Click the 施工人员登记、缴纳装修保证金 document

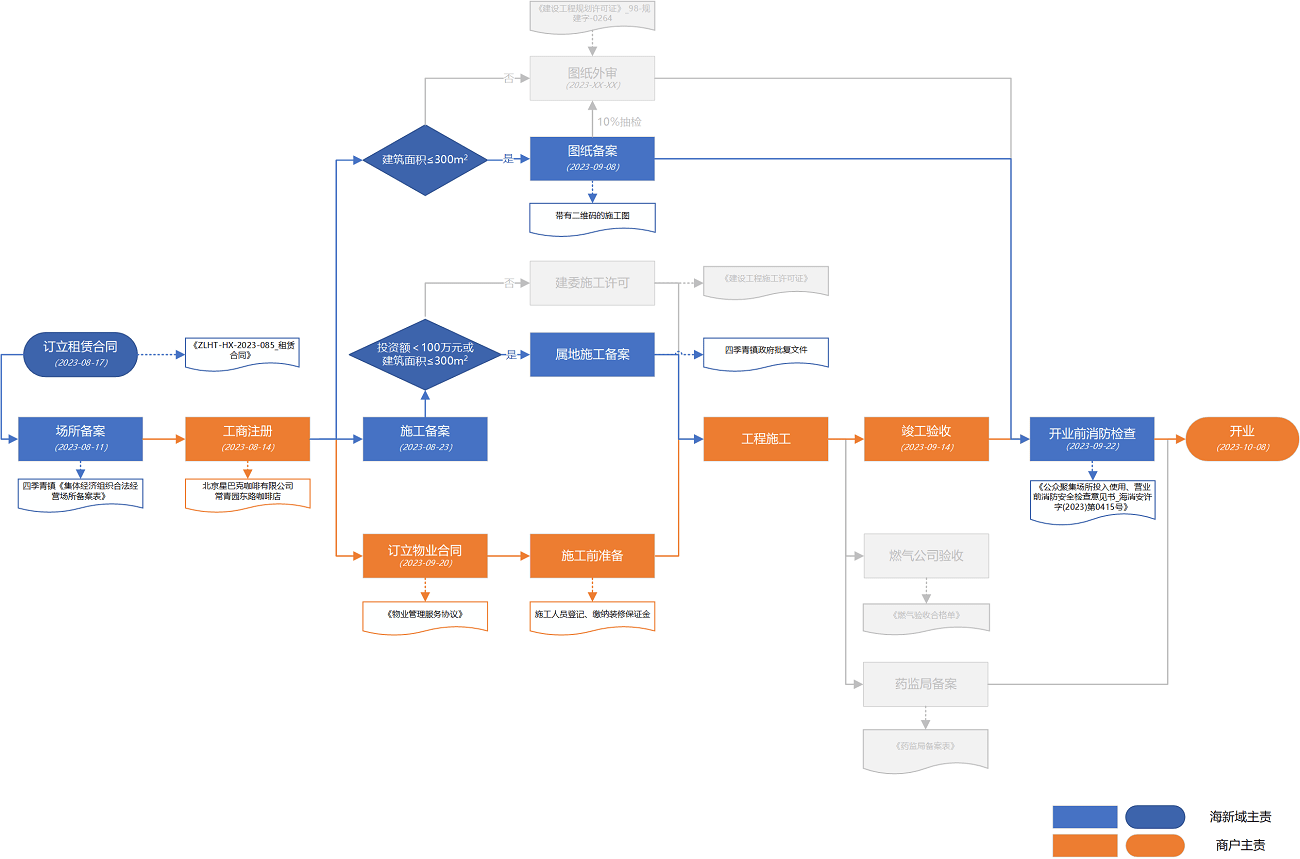click(x=592, y=616)
